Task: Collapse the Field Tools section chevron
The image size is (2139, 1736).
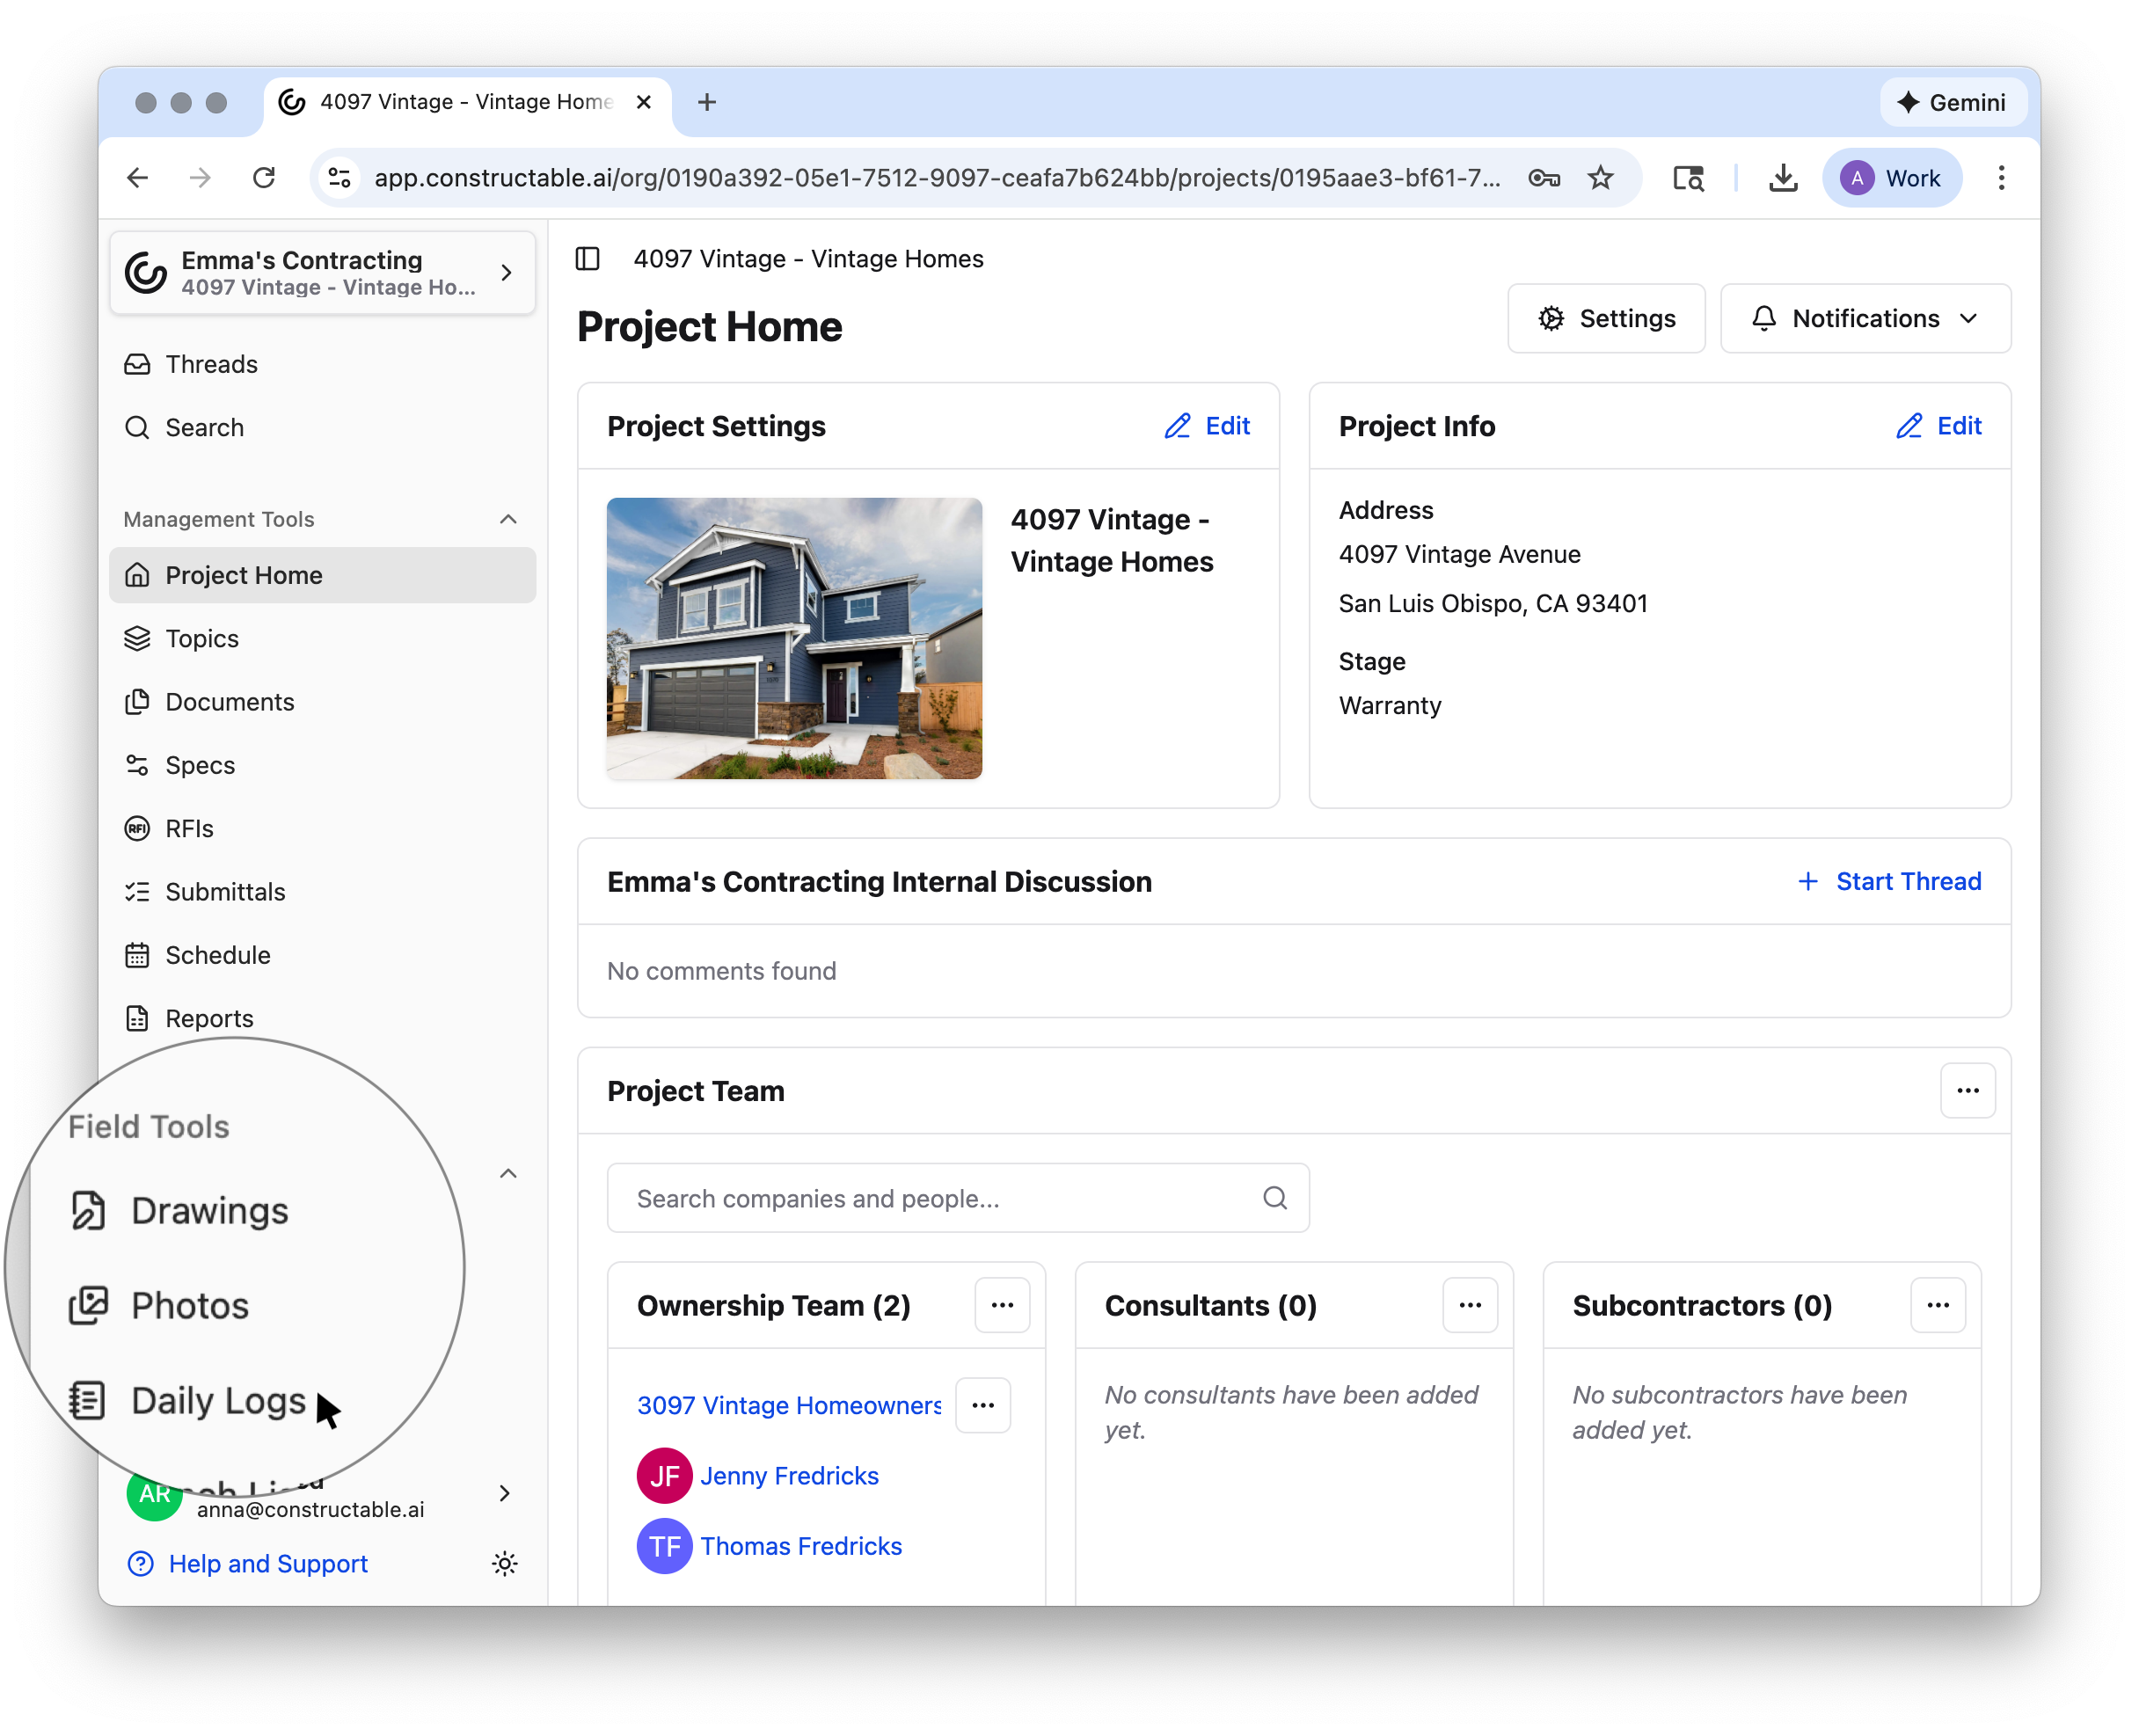Action: click(x=508, y=1173)
